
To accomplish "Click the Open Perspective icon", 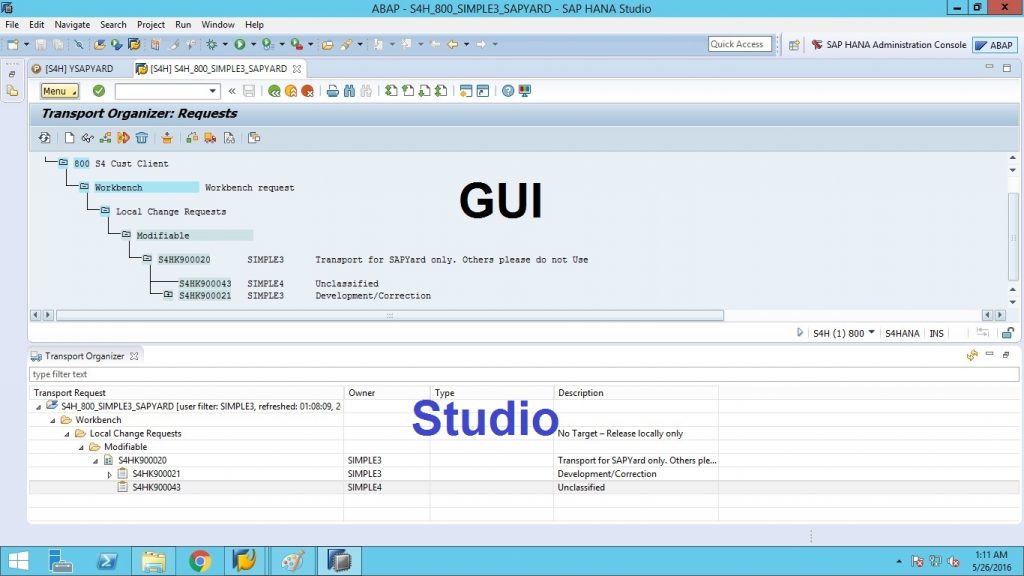I will click(794, 45).
